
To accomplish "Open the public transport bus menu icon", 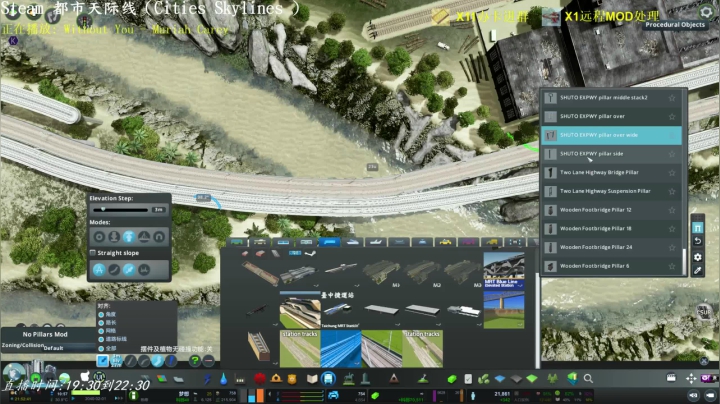I will [328, 379].
